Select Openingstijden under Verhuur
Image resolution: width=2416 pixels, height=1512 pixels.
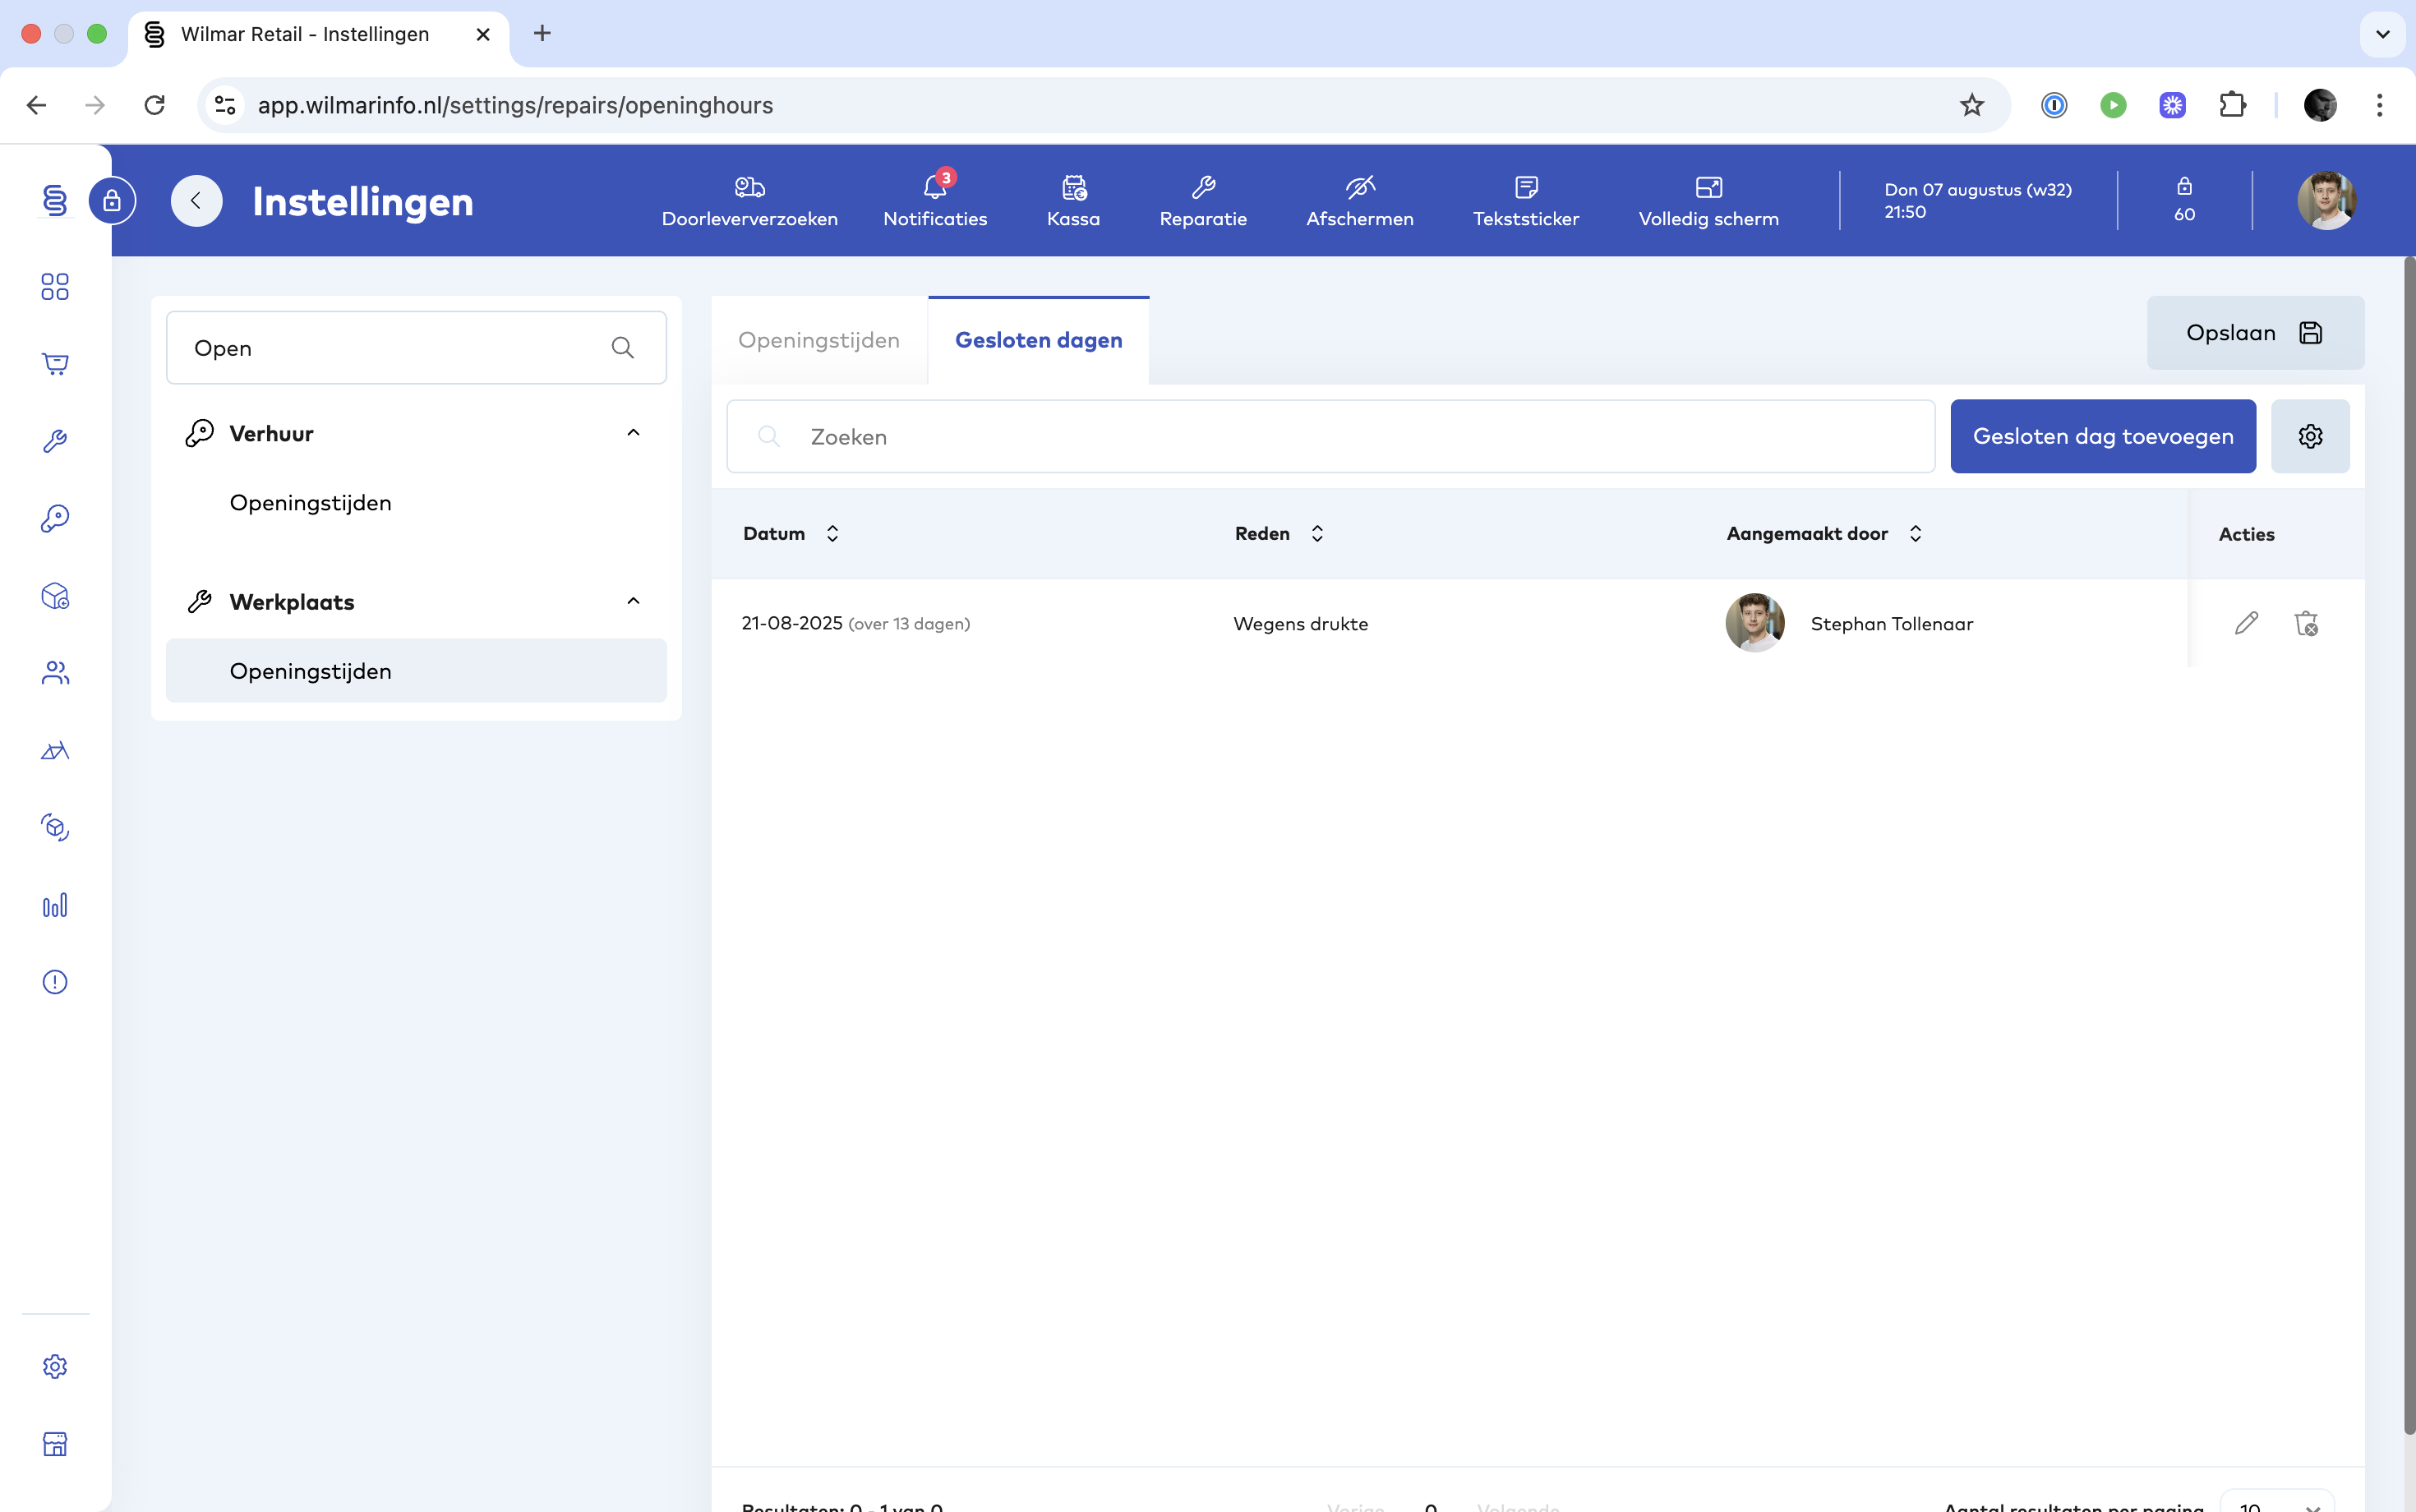[x=311, y=503]
